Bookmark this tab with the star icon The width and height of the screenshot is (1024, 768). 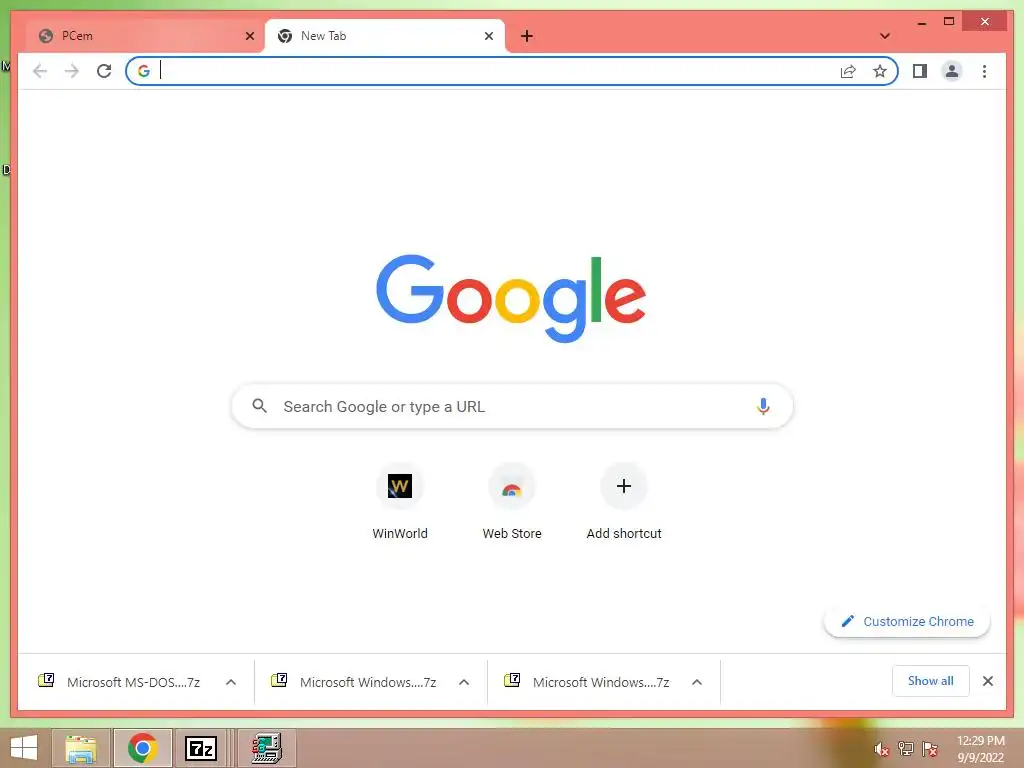[880, 71]
